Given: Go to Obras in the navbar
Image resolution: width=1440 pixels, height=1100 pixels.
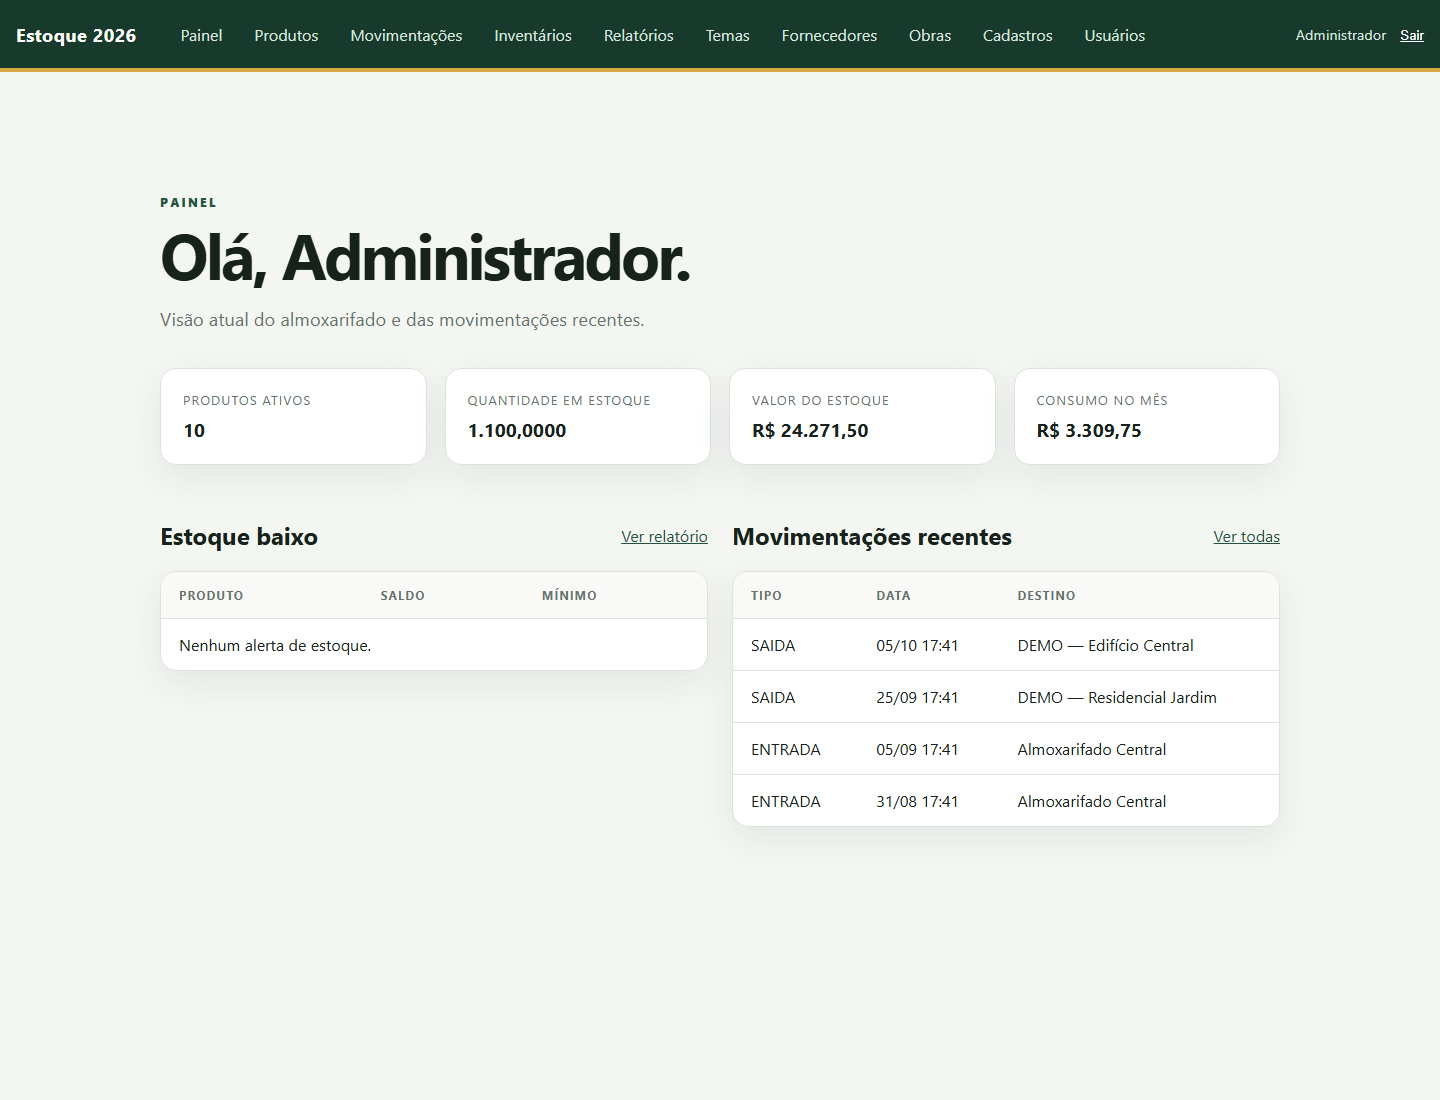Looking at the screenshot, I should 930,36.
